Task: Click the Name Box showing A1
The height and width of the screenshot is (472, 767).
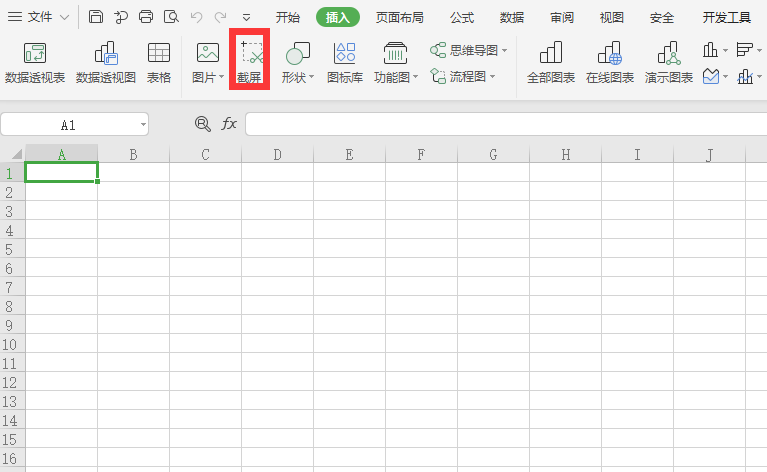Action: tap(68, 125)
